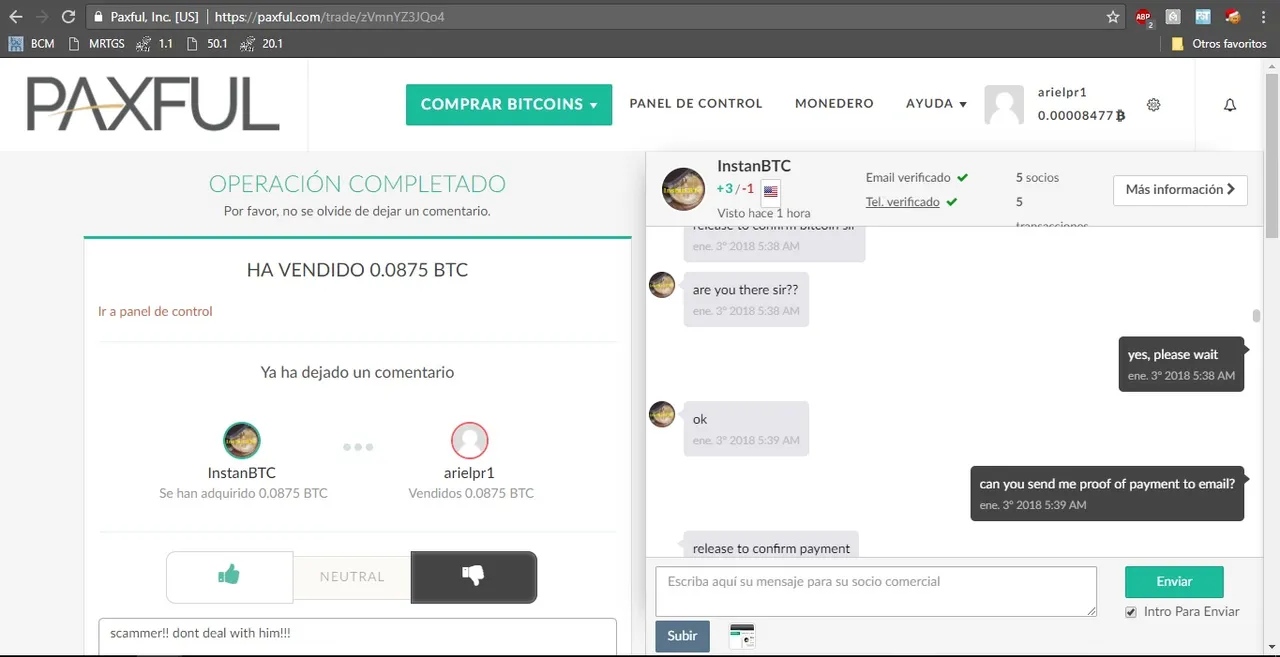Open the Adblock Plus extension icon
This screenshot has height=657, width=1280.
coord(1144,17)
